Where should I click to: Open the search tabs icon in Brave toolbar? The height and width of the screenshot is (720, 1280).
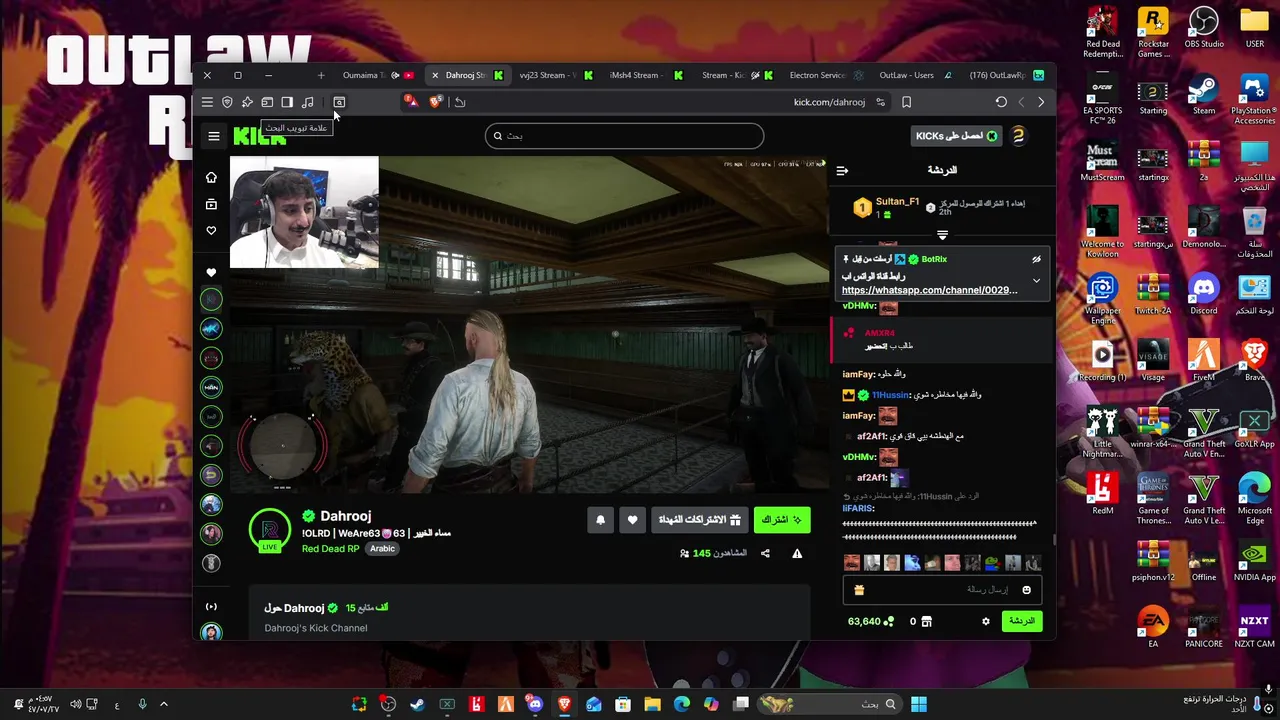[339, 102]
